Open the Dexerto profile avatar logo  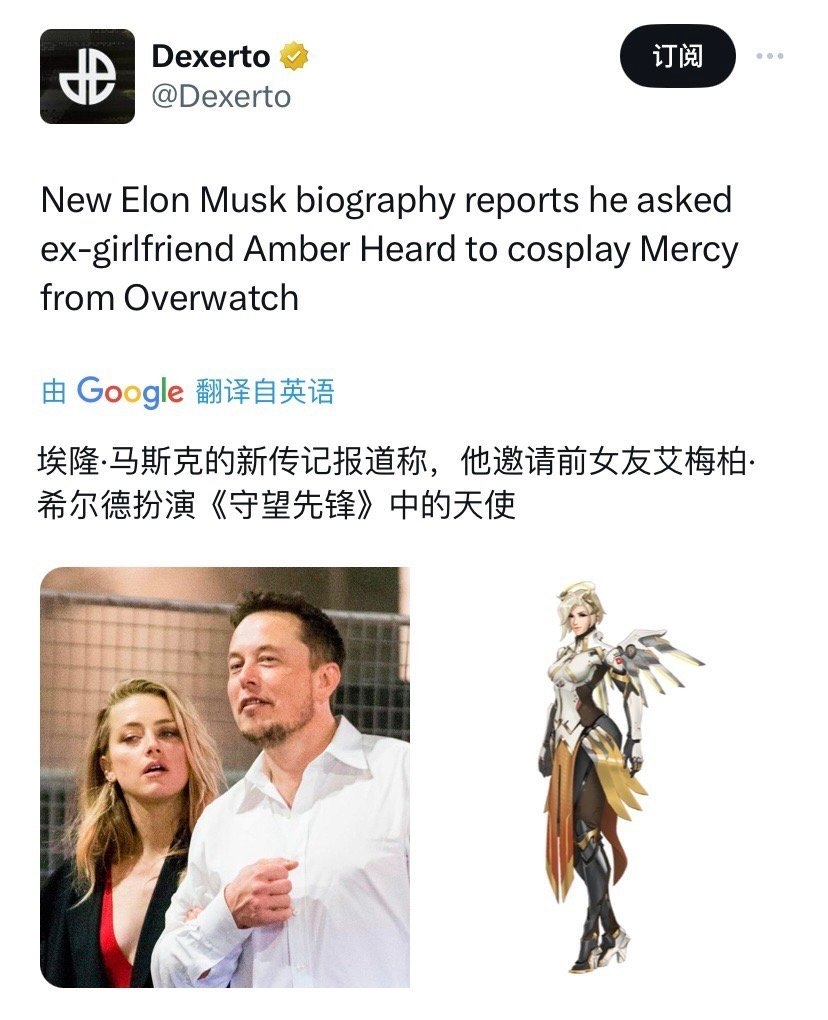(x=87, y=76)
